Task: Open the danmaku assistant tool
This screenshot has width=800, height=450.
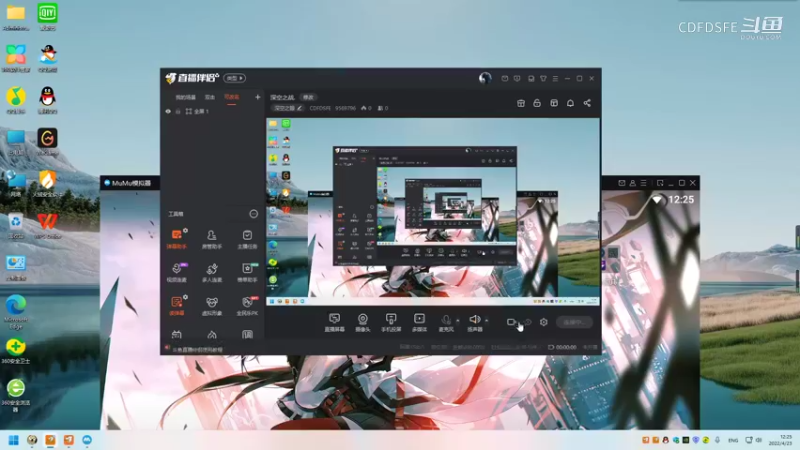Action: (x=177, y=238)
